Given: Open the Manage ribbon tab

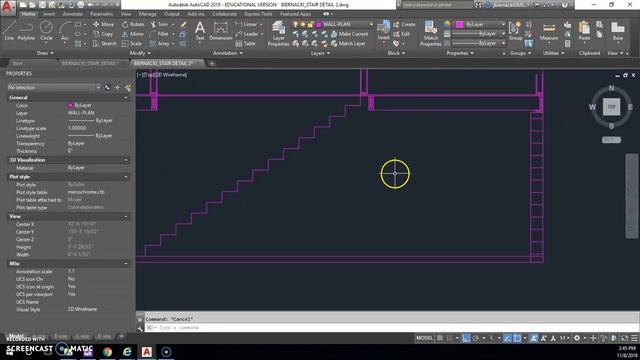Looking at the screenshot, I should pos(147,14).
